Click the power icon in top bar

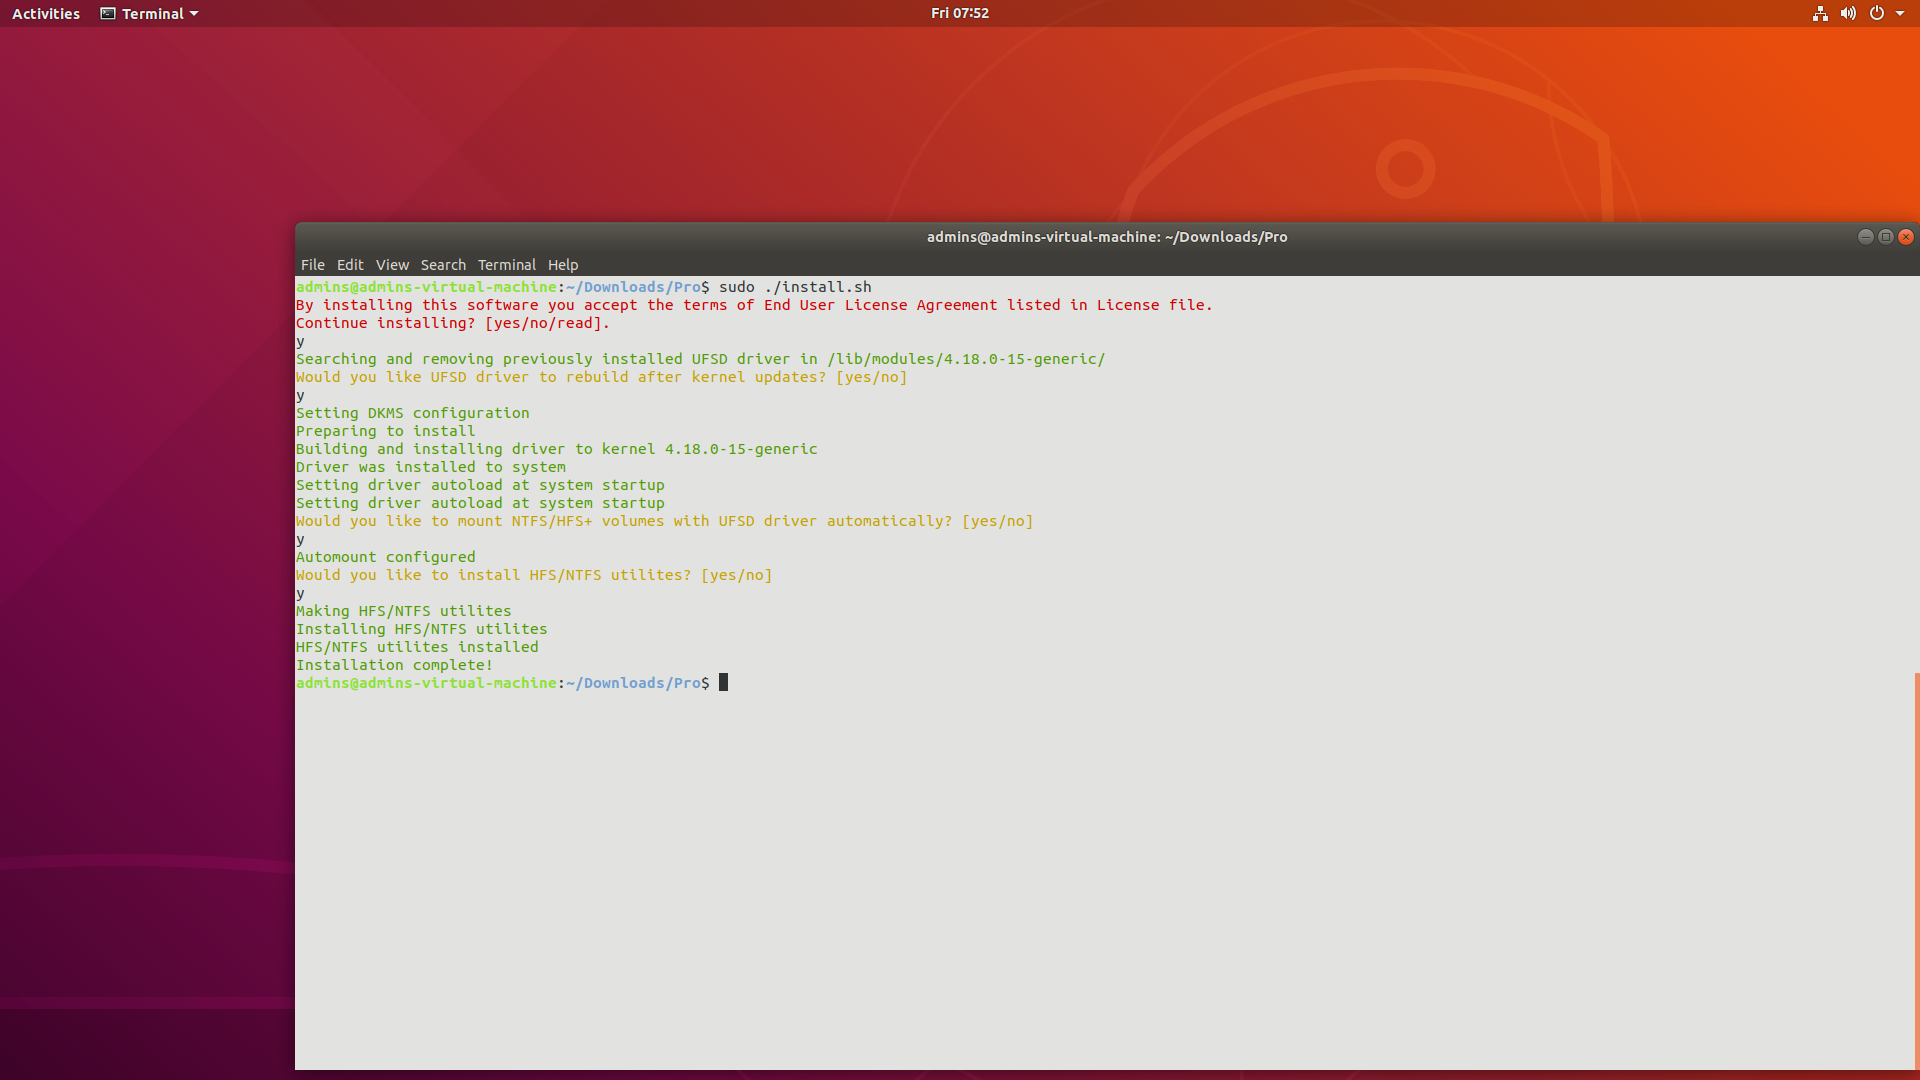coord(1877,14)
